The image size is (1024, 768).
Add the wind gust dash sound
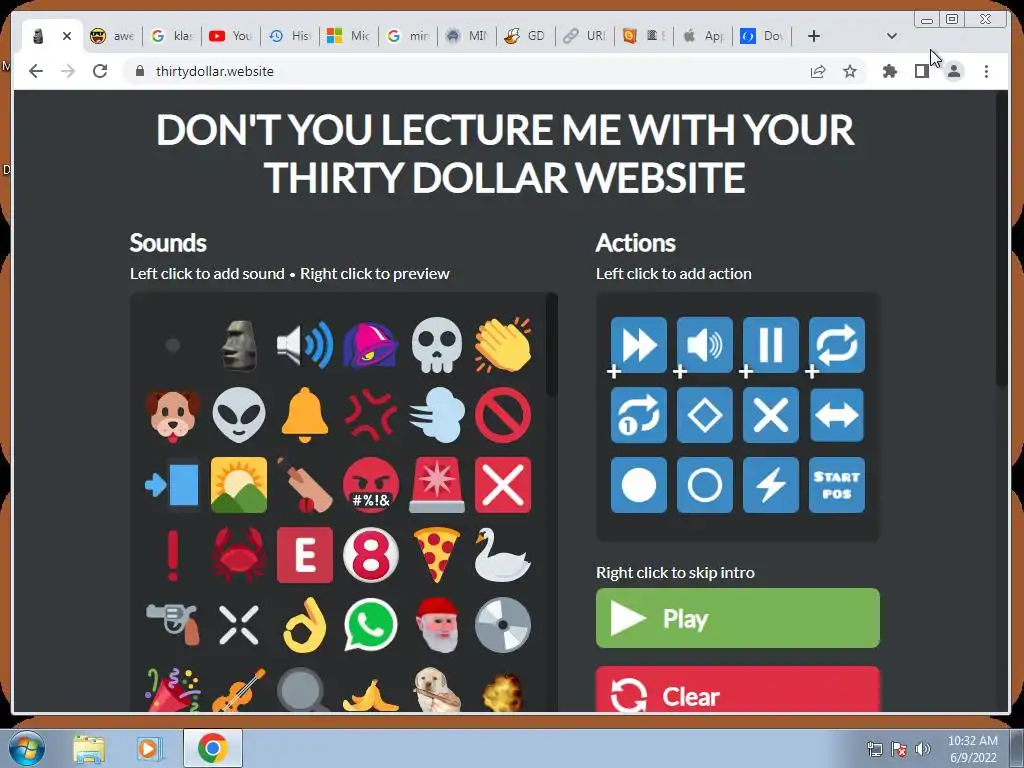437,415
